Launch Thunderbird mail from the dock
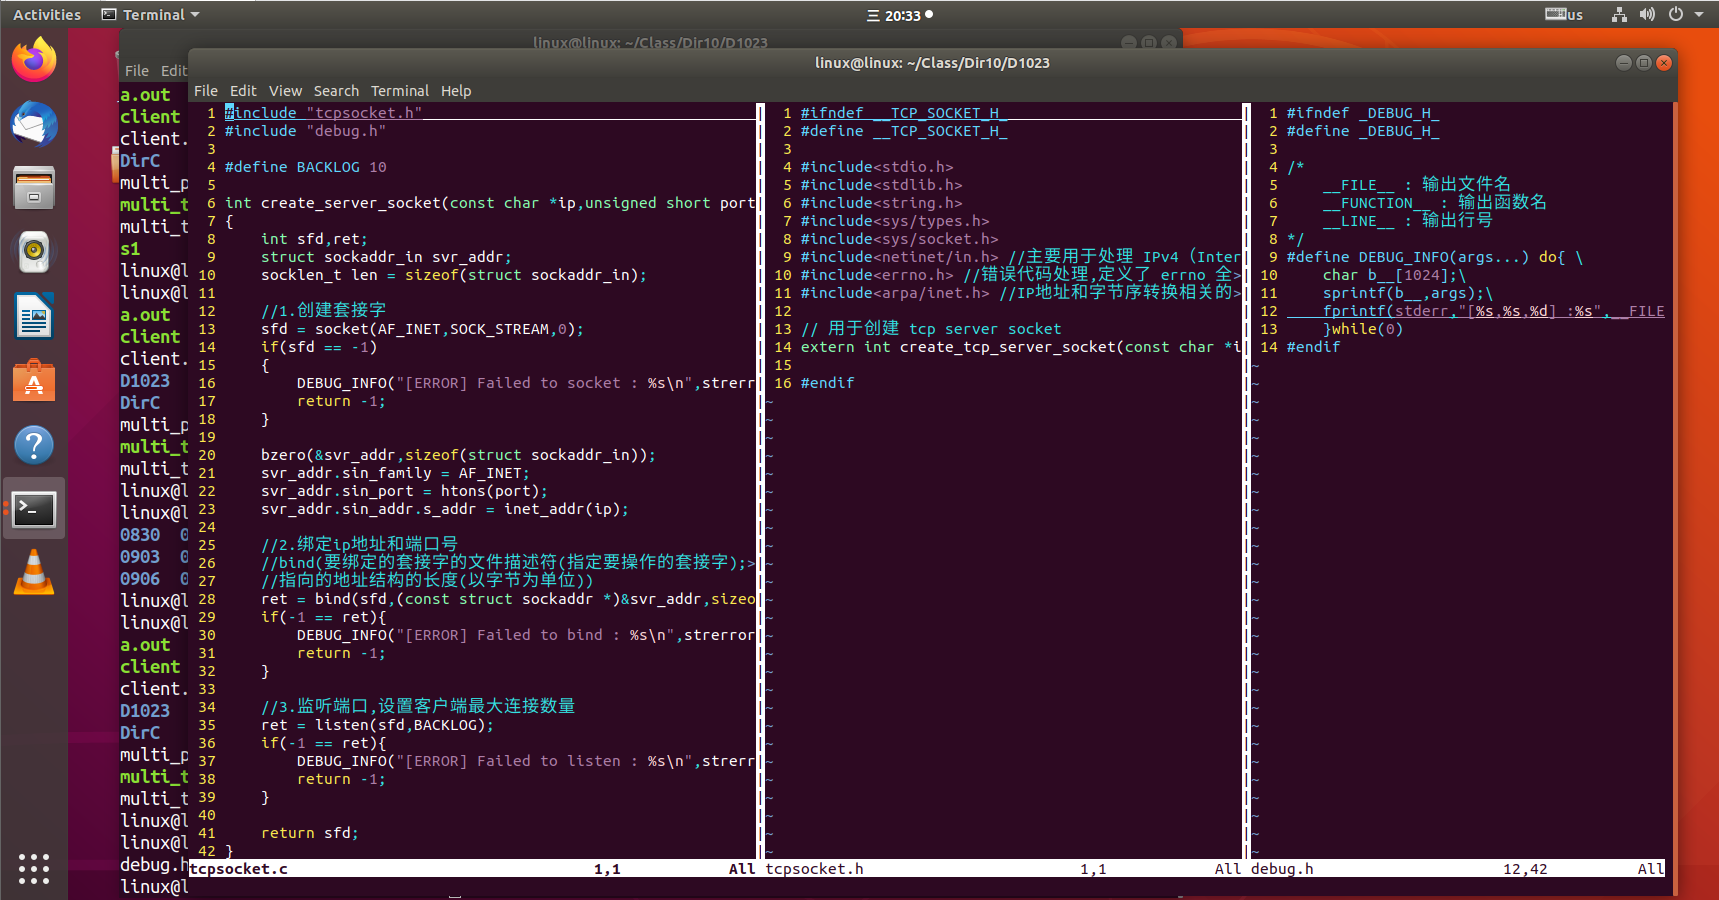The image size is (1719, 900). click(34, 124)
